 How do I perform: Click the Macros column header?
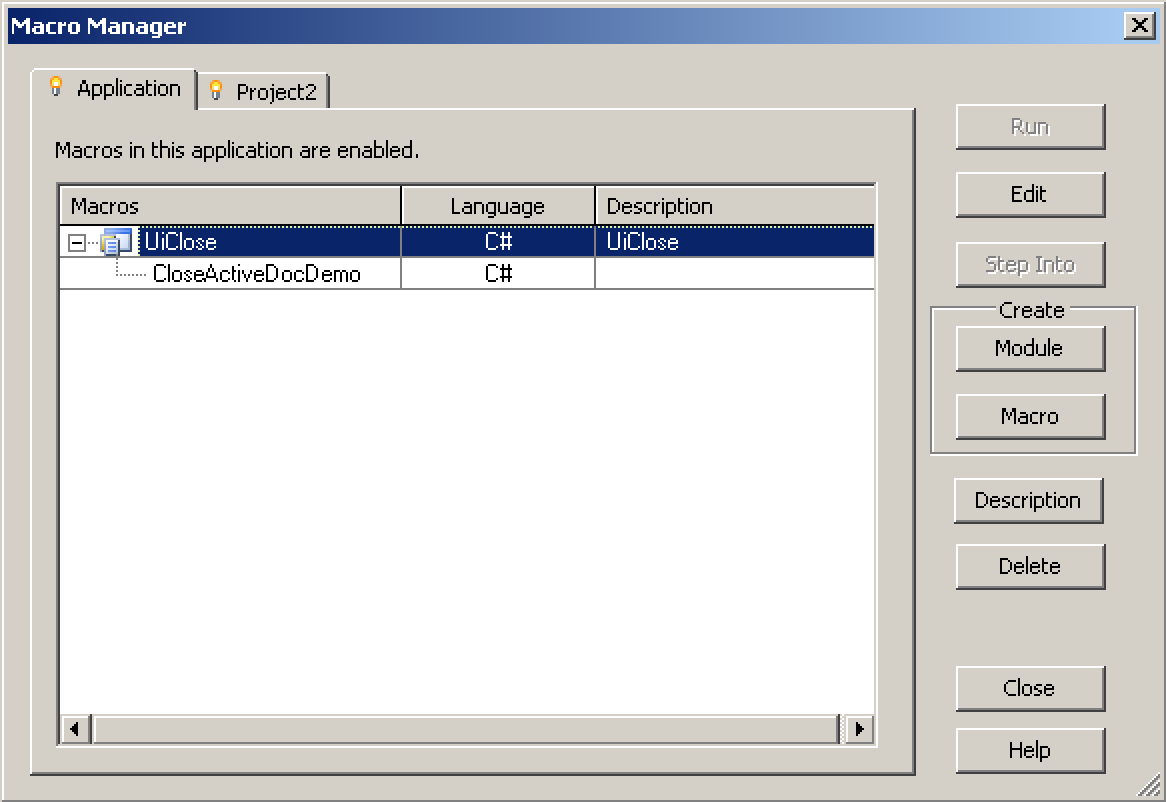[230, 205]
